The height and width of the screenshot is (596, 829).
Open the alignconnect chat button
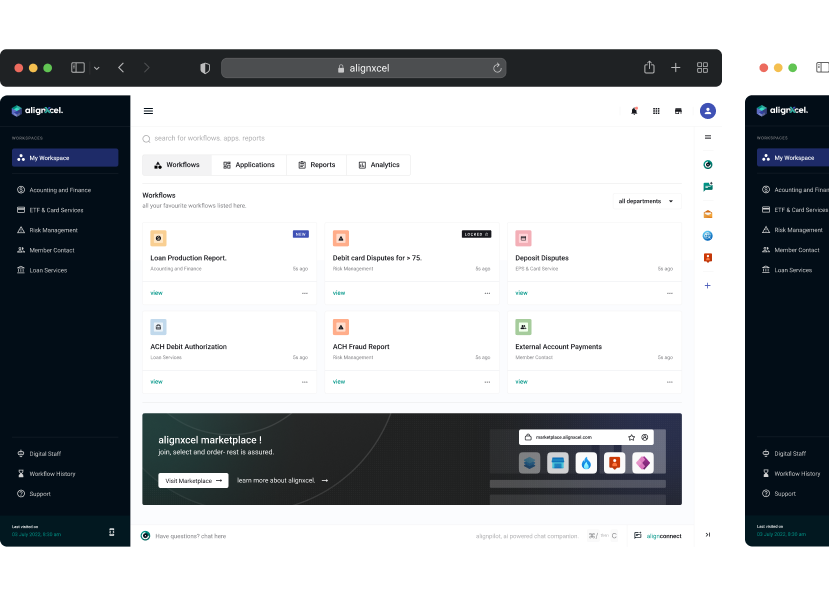[658, 536]
